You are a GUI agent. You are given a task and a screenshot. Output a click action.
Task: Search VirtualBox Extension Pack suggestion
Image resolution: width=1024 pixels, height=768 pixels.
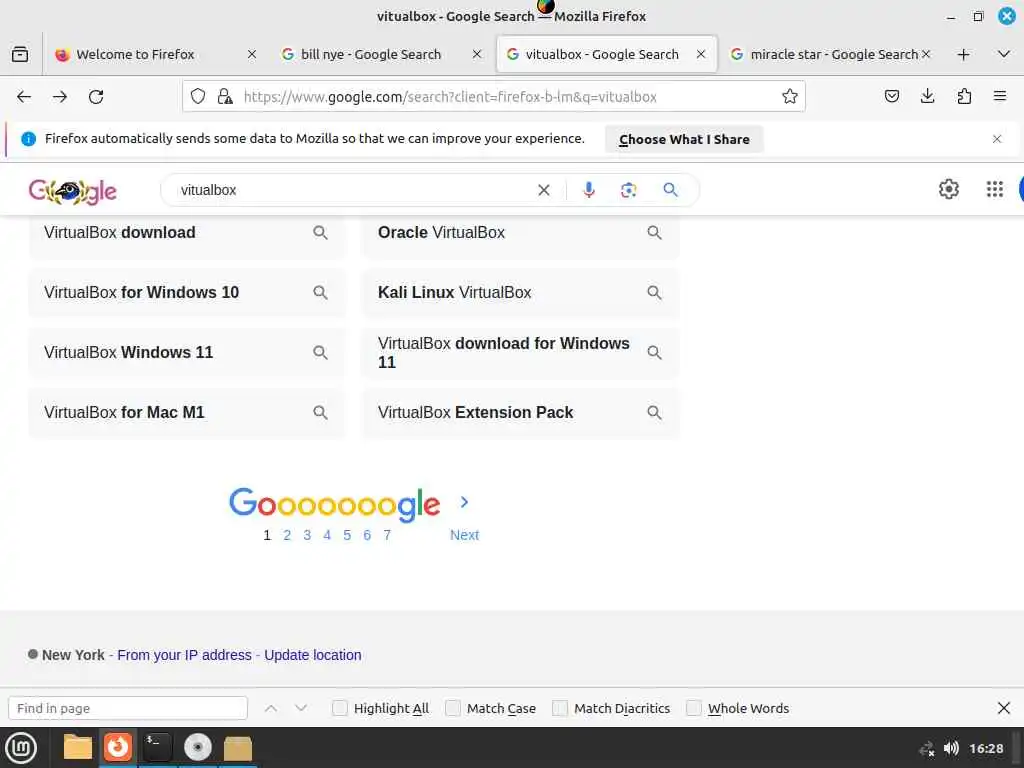[521, 413]
